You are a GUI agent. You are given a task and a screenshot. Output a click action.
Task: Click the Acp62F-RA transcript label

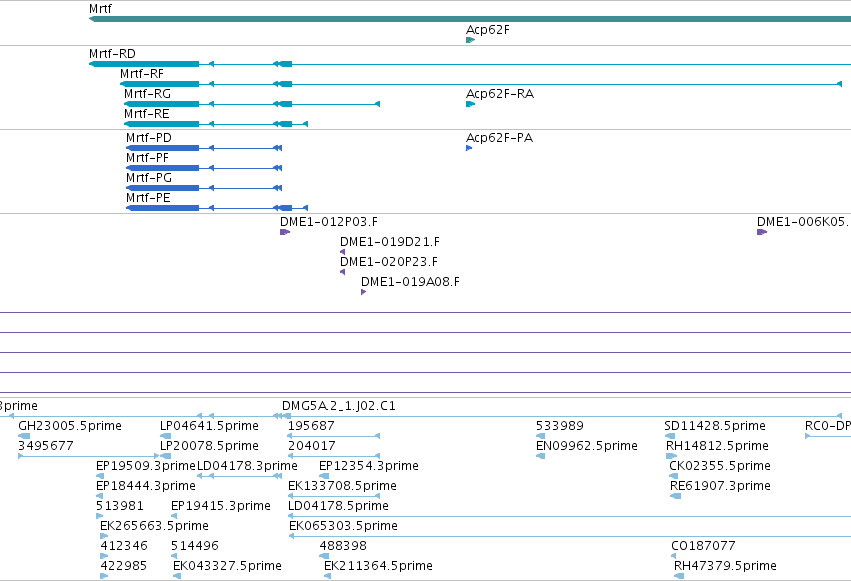pyautogui.click(x=500, y=94)
